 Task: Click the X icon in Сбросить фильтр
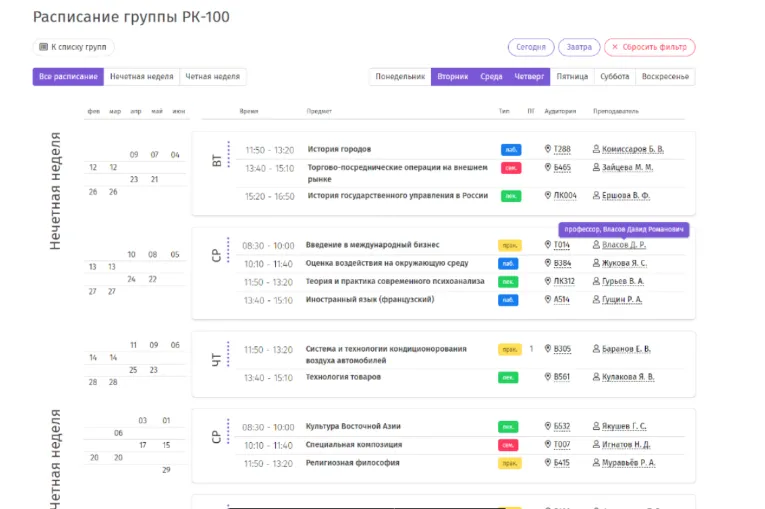pyautogui.click(x=614, y=47)
